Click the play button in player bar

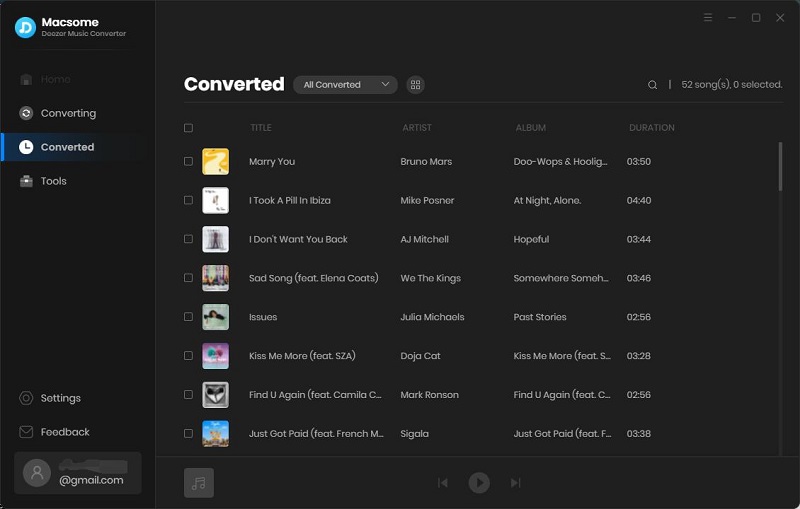pyautogui.click(x=479, y=483)
